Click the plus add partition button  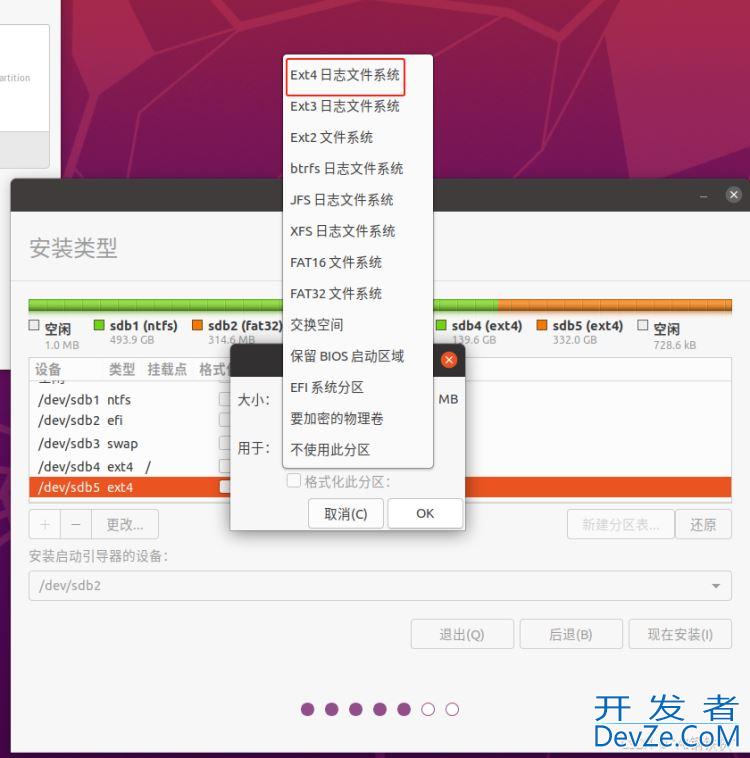pos(45,524)
